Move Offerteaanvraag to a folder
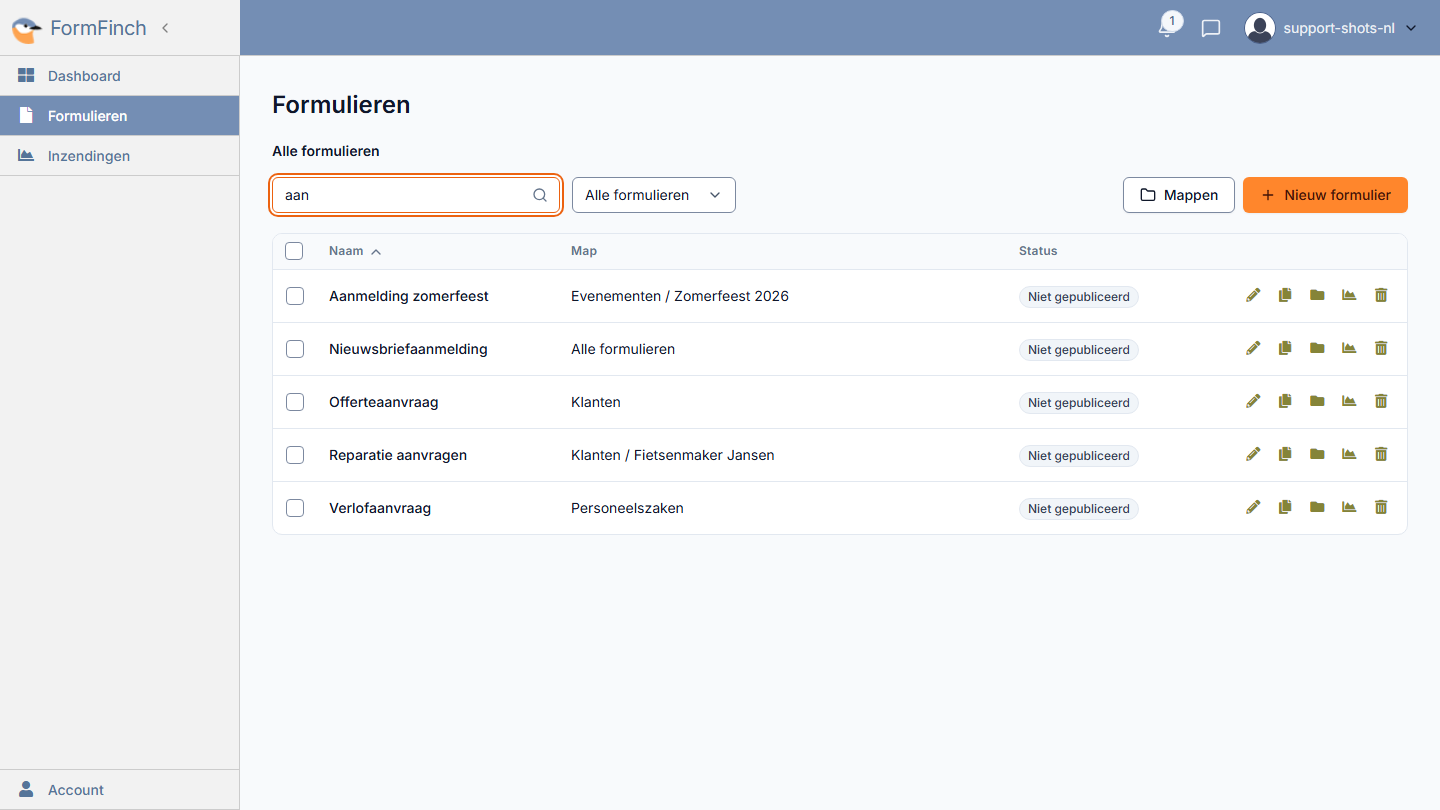1440x810 pixels. [x=1317, y=401]
